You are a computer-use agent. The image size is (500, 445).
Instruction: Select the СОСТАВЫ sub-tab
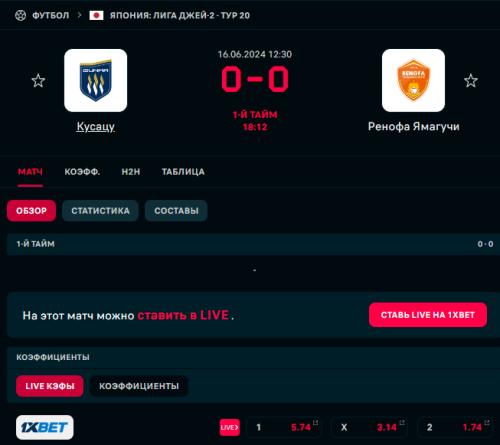point(176,211)
